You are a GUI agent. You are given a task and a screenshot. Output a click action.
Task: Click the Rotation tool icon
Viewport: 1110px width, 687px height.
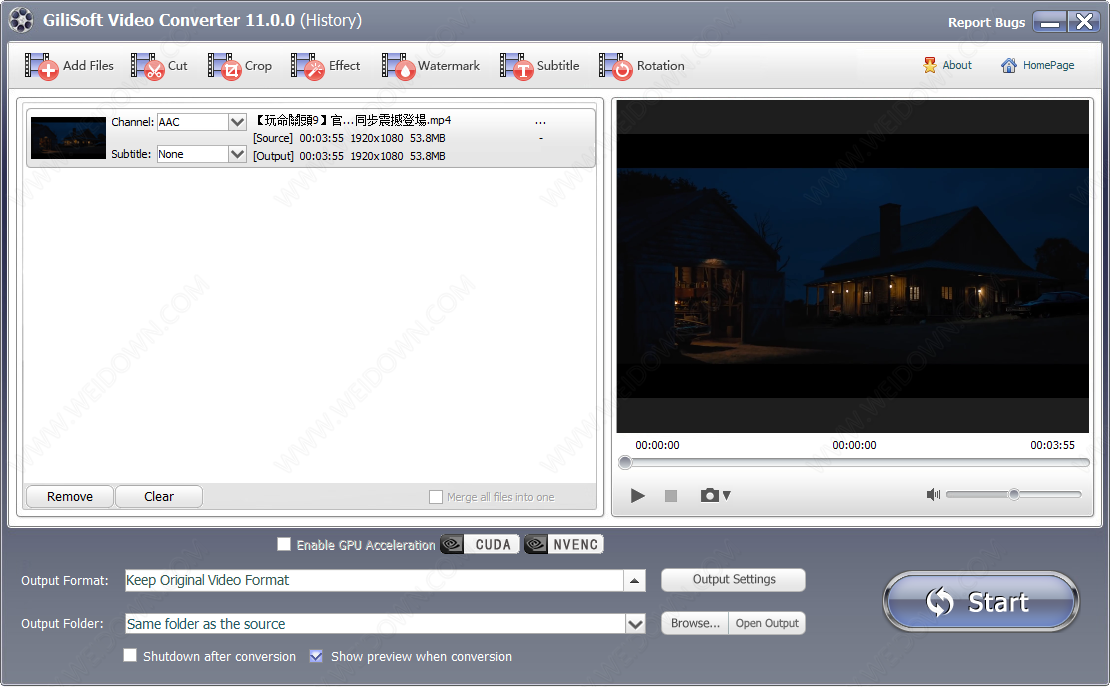[x=616, y=66]
